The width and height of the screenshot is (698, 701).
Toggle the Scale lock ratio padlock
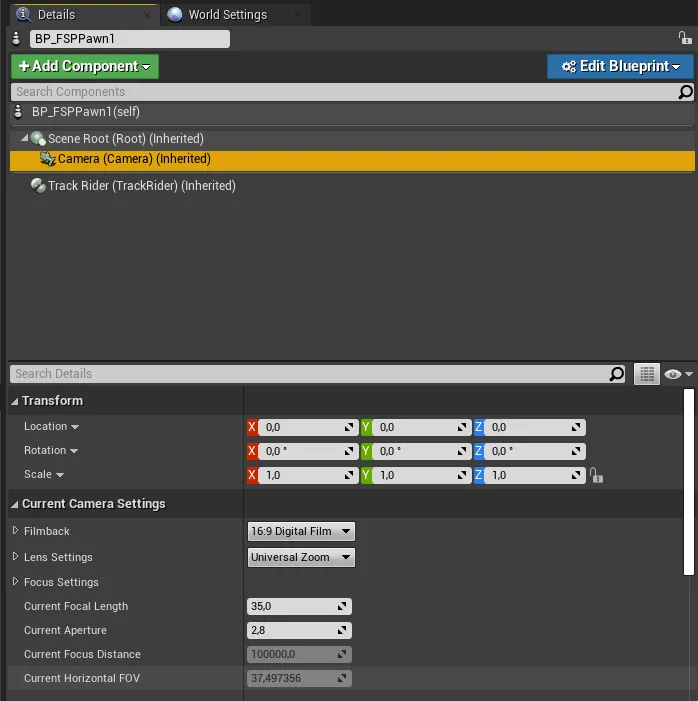[596, 476]
